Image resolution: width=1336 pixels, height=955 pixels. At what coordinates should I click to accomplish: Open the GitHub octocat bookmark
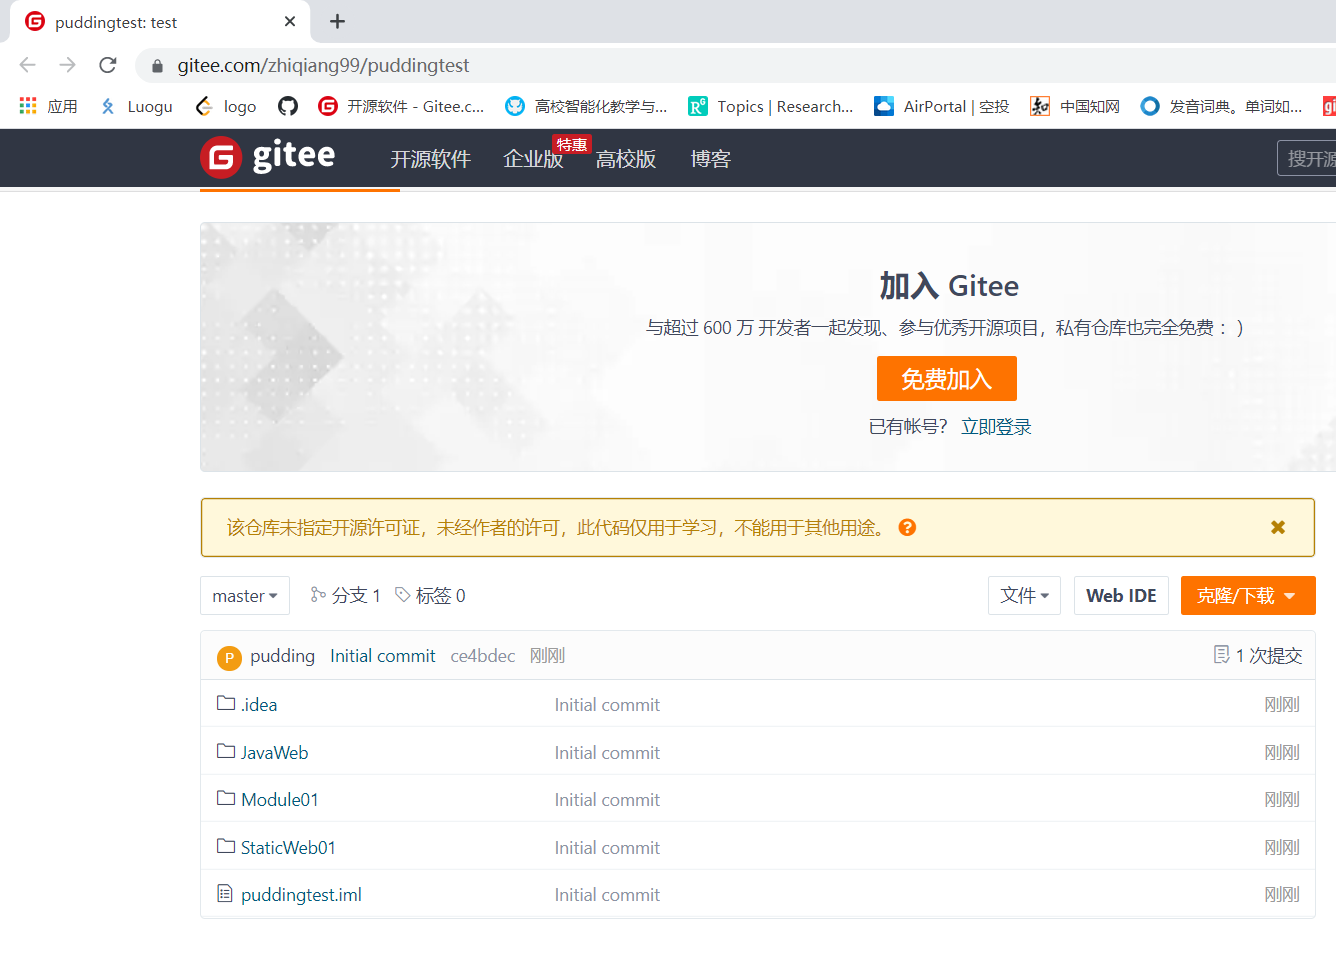point(288,106)
